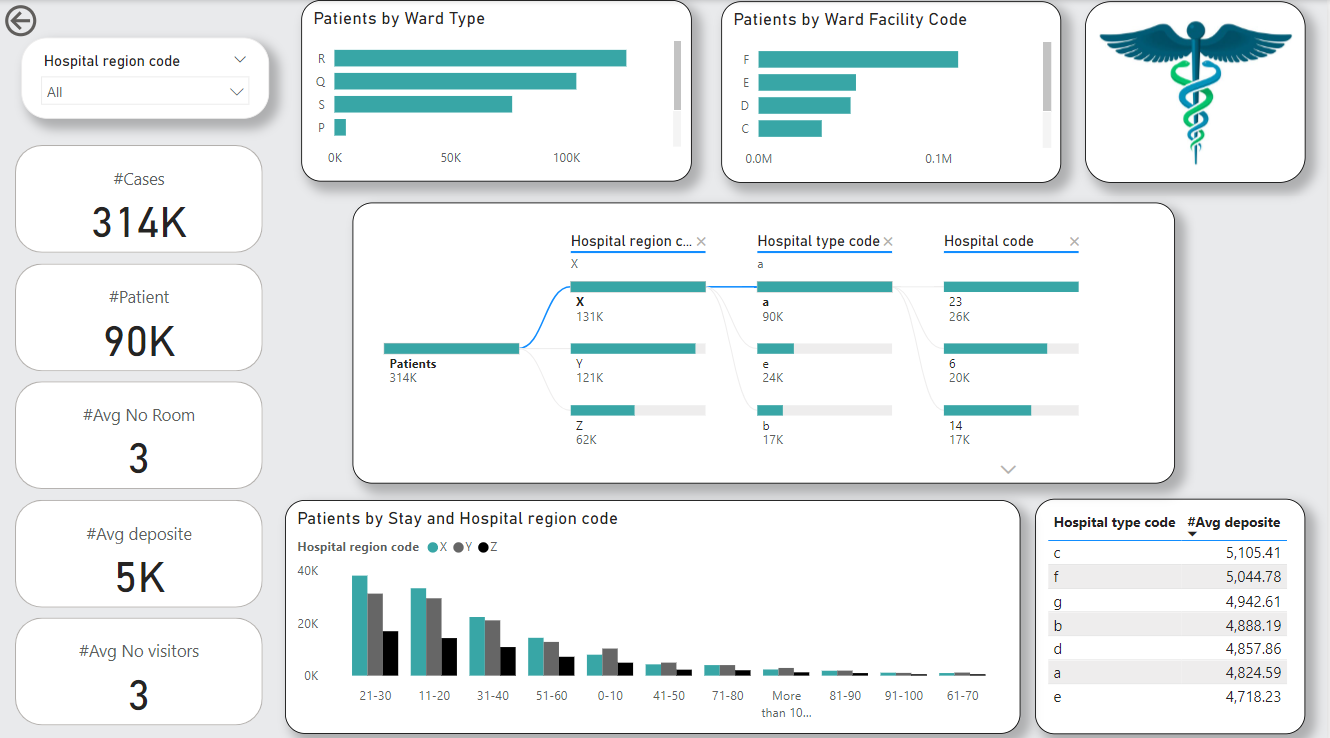Click the #Cases 314K card
The image size is (1330, 738).
139,200
